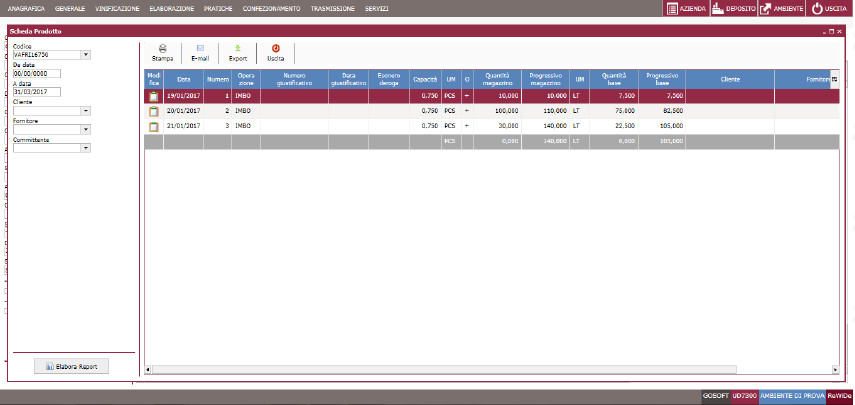Expand the Codice dropdown
This screenshot has height=405, width=855.
(x=86, y=55)
